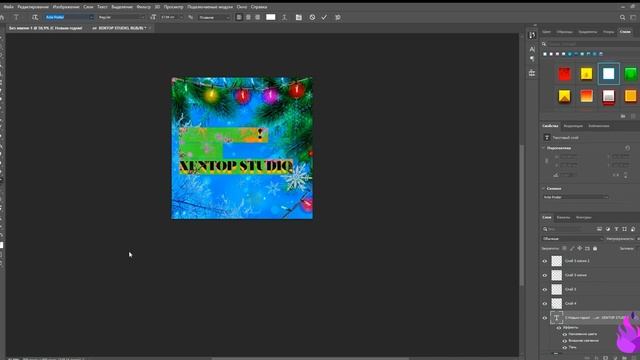Click the vertical scrollbar of the canvas

(521, 215)
